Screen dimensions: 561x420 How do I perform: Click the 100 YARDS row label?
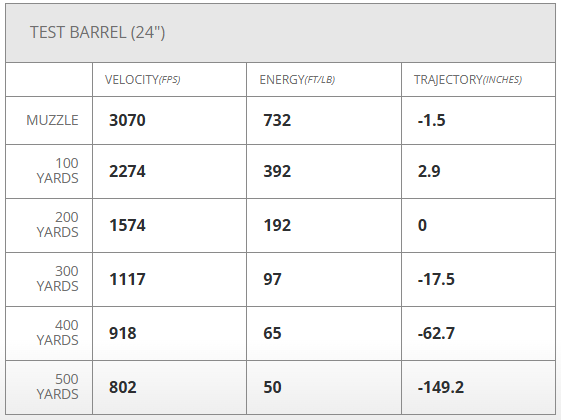click(57, 171)
